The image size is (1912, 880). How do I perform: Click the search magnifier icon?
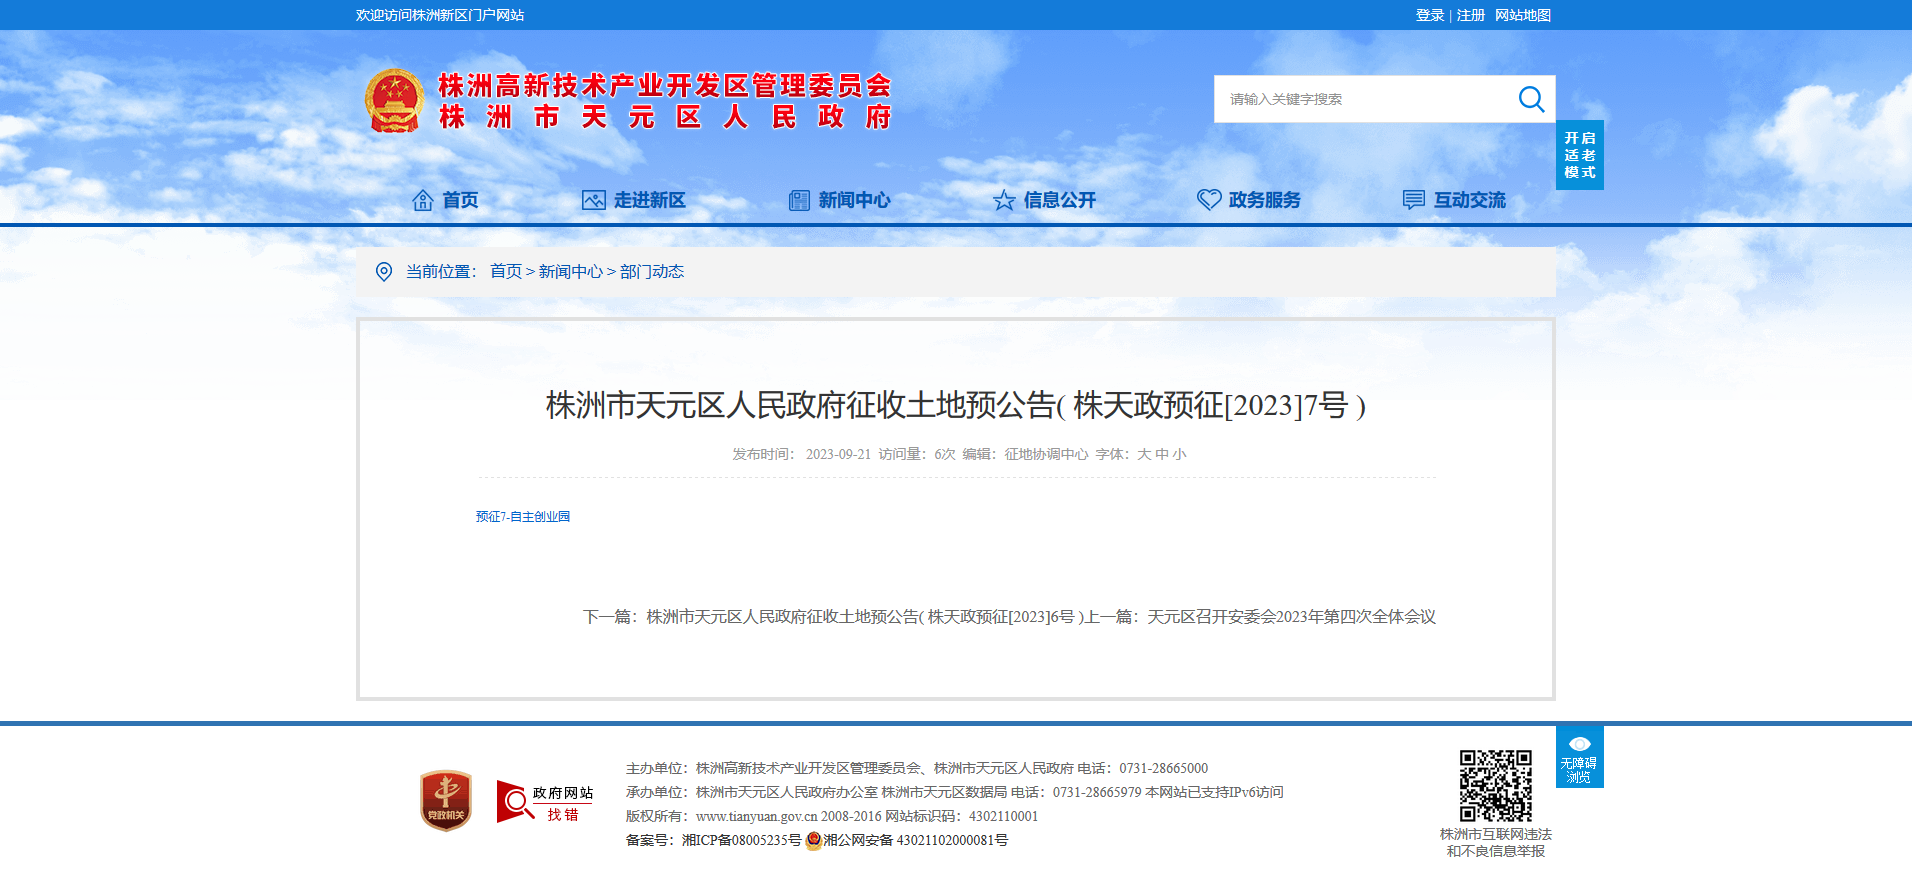(x=1531, y=99)
